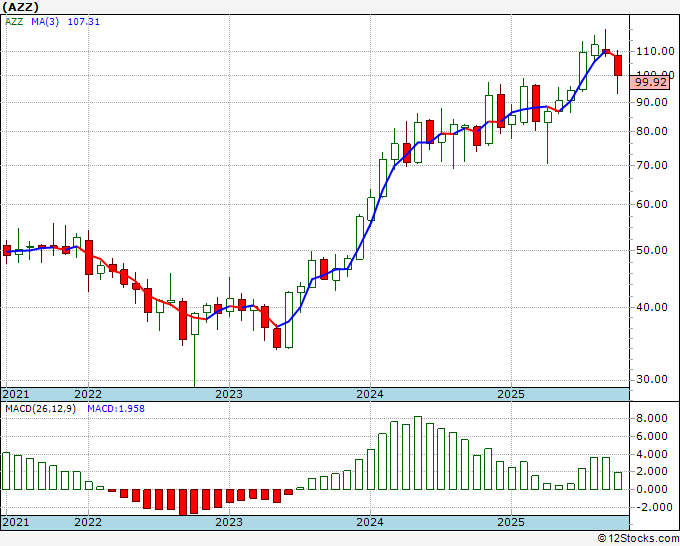Image resolution: width=680 pixels, height=546 pixels.
Task: Click the tallest MACD histogram bar in 2024
Action: pyautogui.click(x=418, y=453)
